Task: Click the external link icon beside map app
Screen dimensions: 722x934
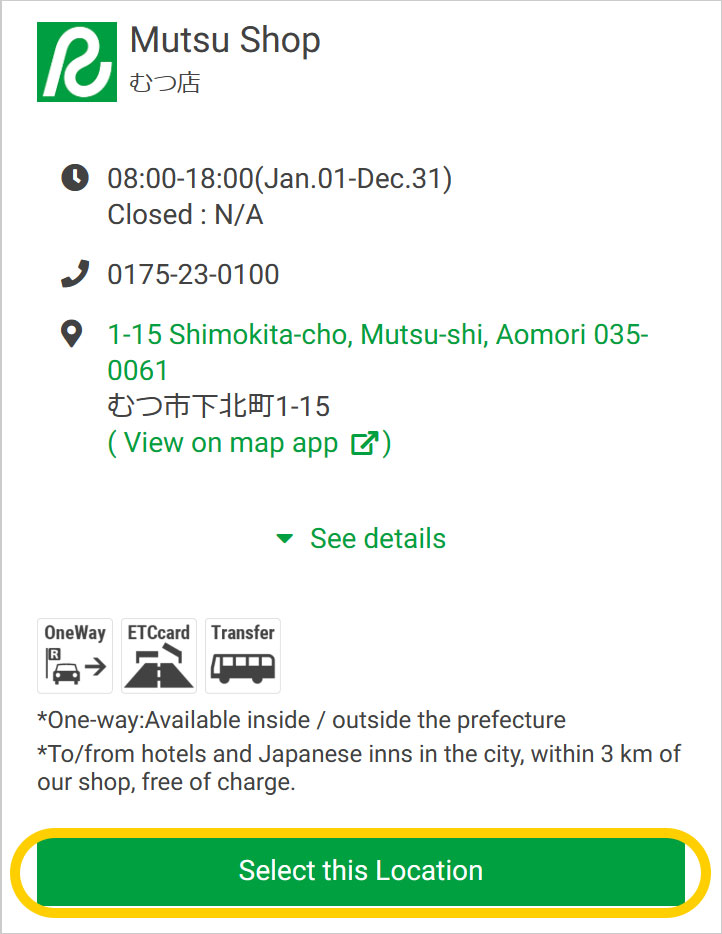Action: (364, 444)
